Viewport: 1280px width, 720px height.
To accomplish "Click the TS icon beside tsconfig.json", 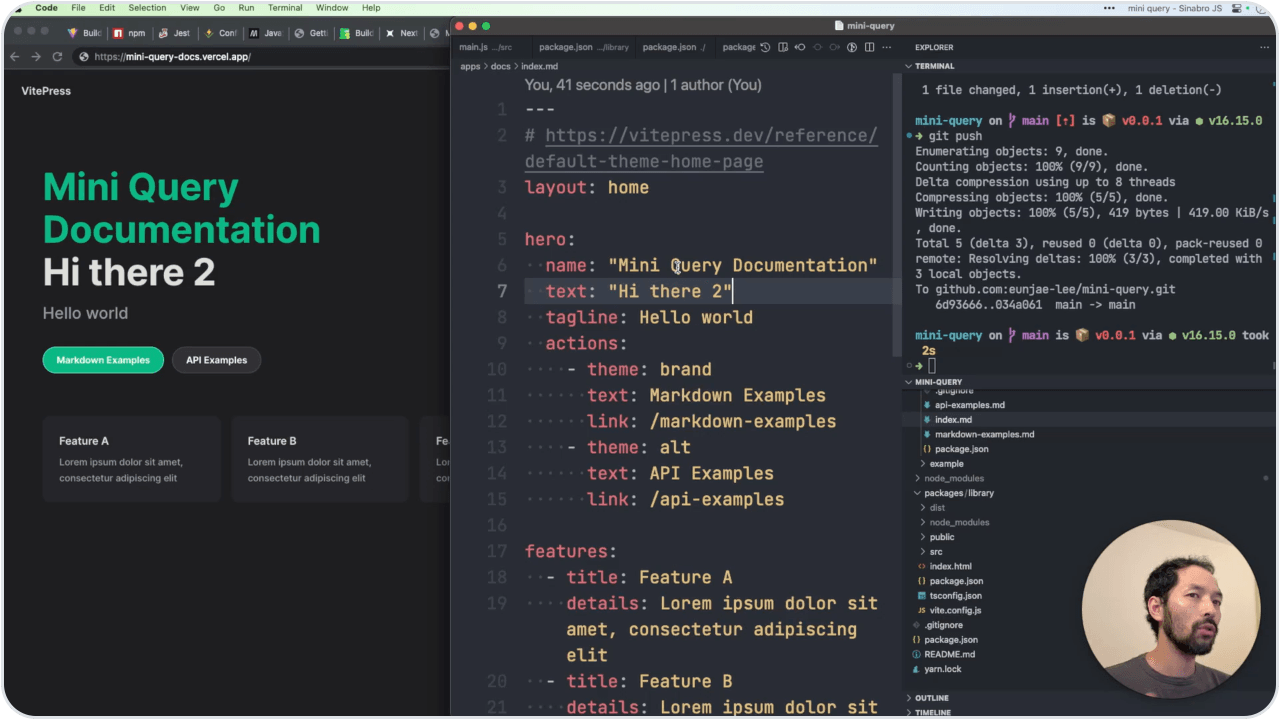I will (x=921, y=596).
